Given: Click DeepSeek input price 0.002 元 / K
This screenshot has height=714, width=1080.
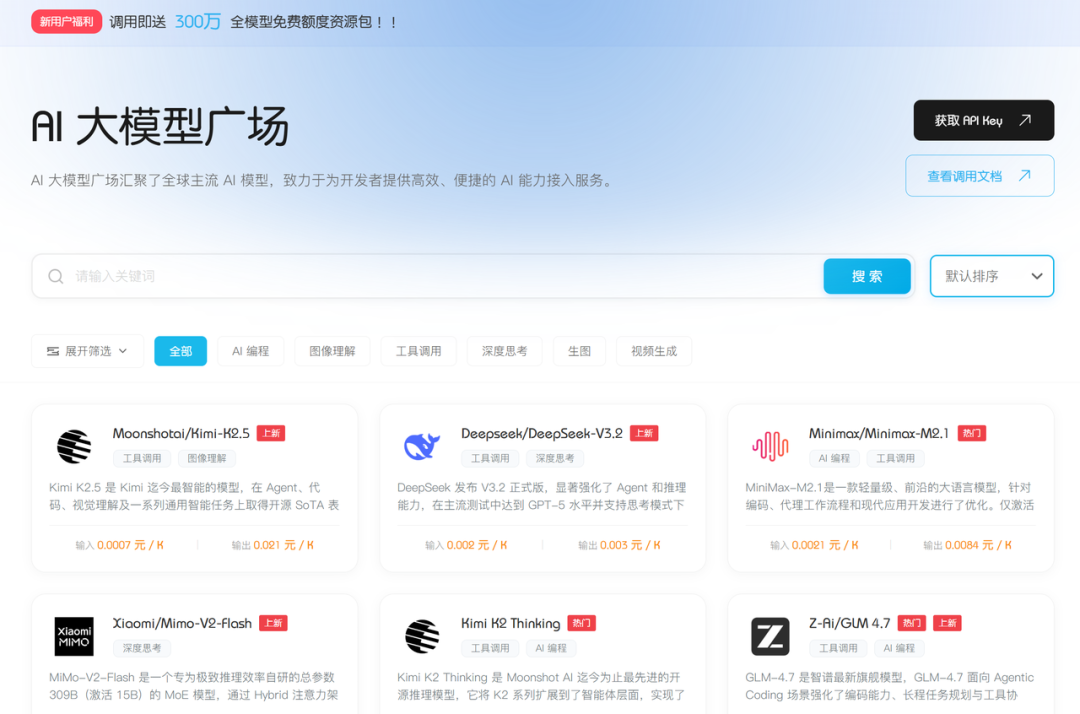Looking at the screenshot, I should click(x=477, y=545).
